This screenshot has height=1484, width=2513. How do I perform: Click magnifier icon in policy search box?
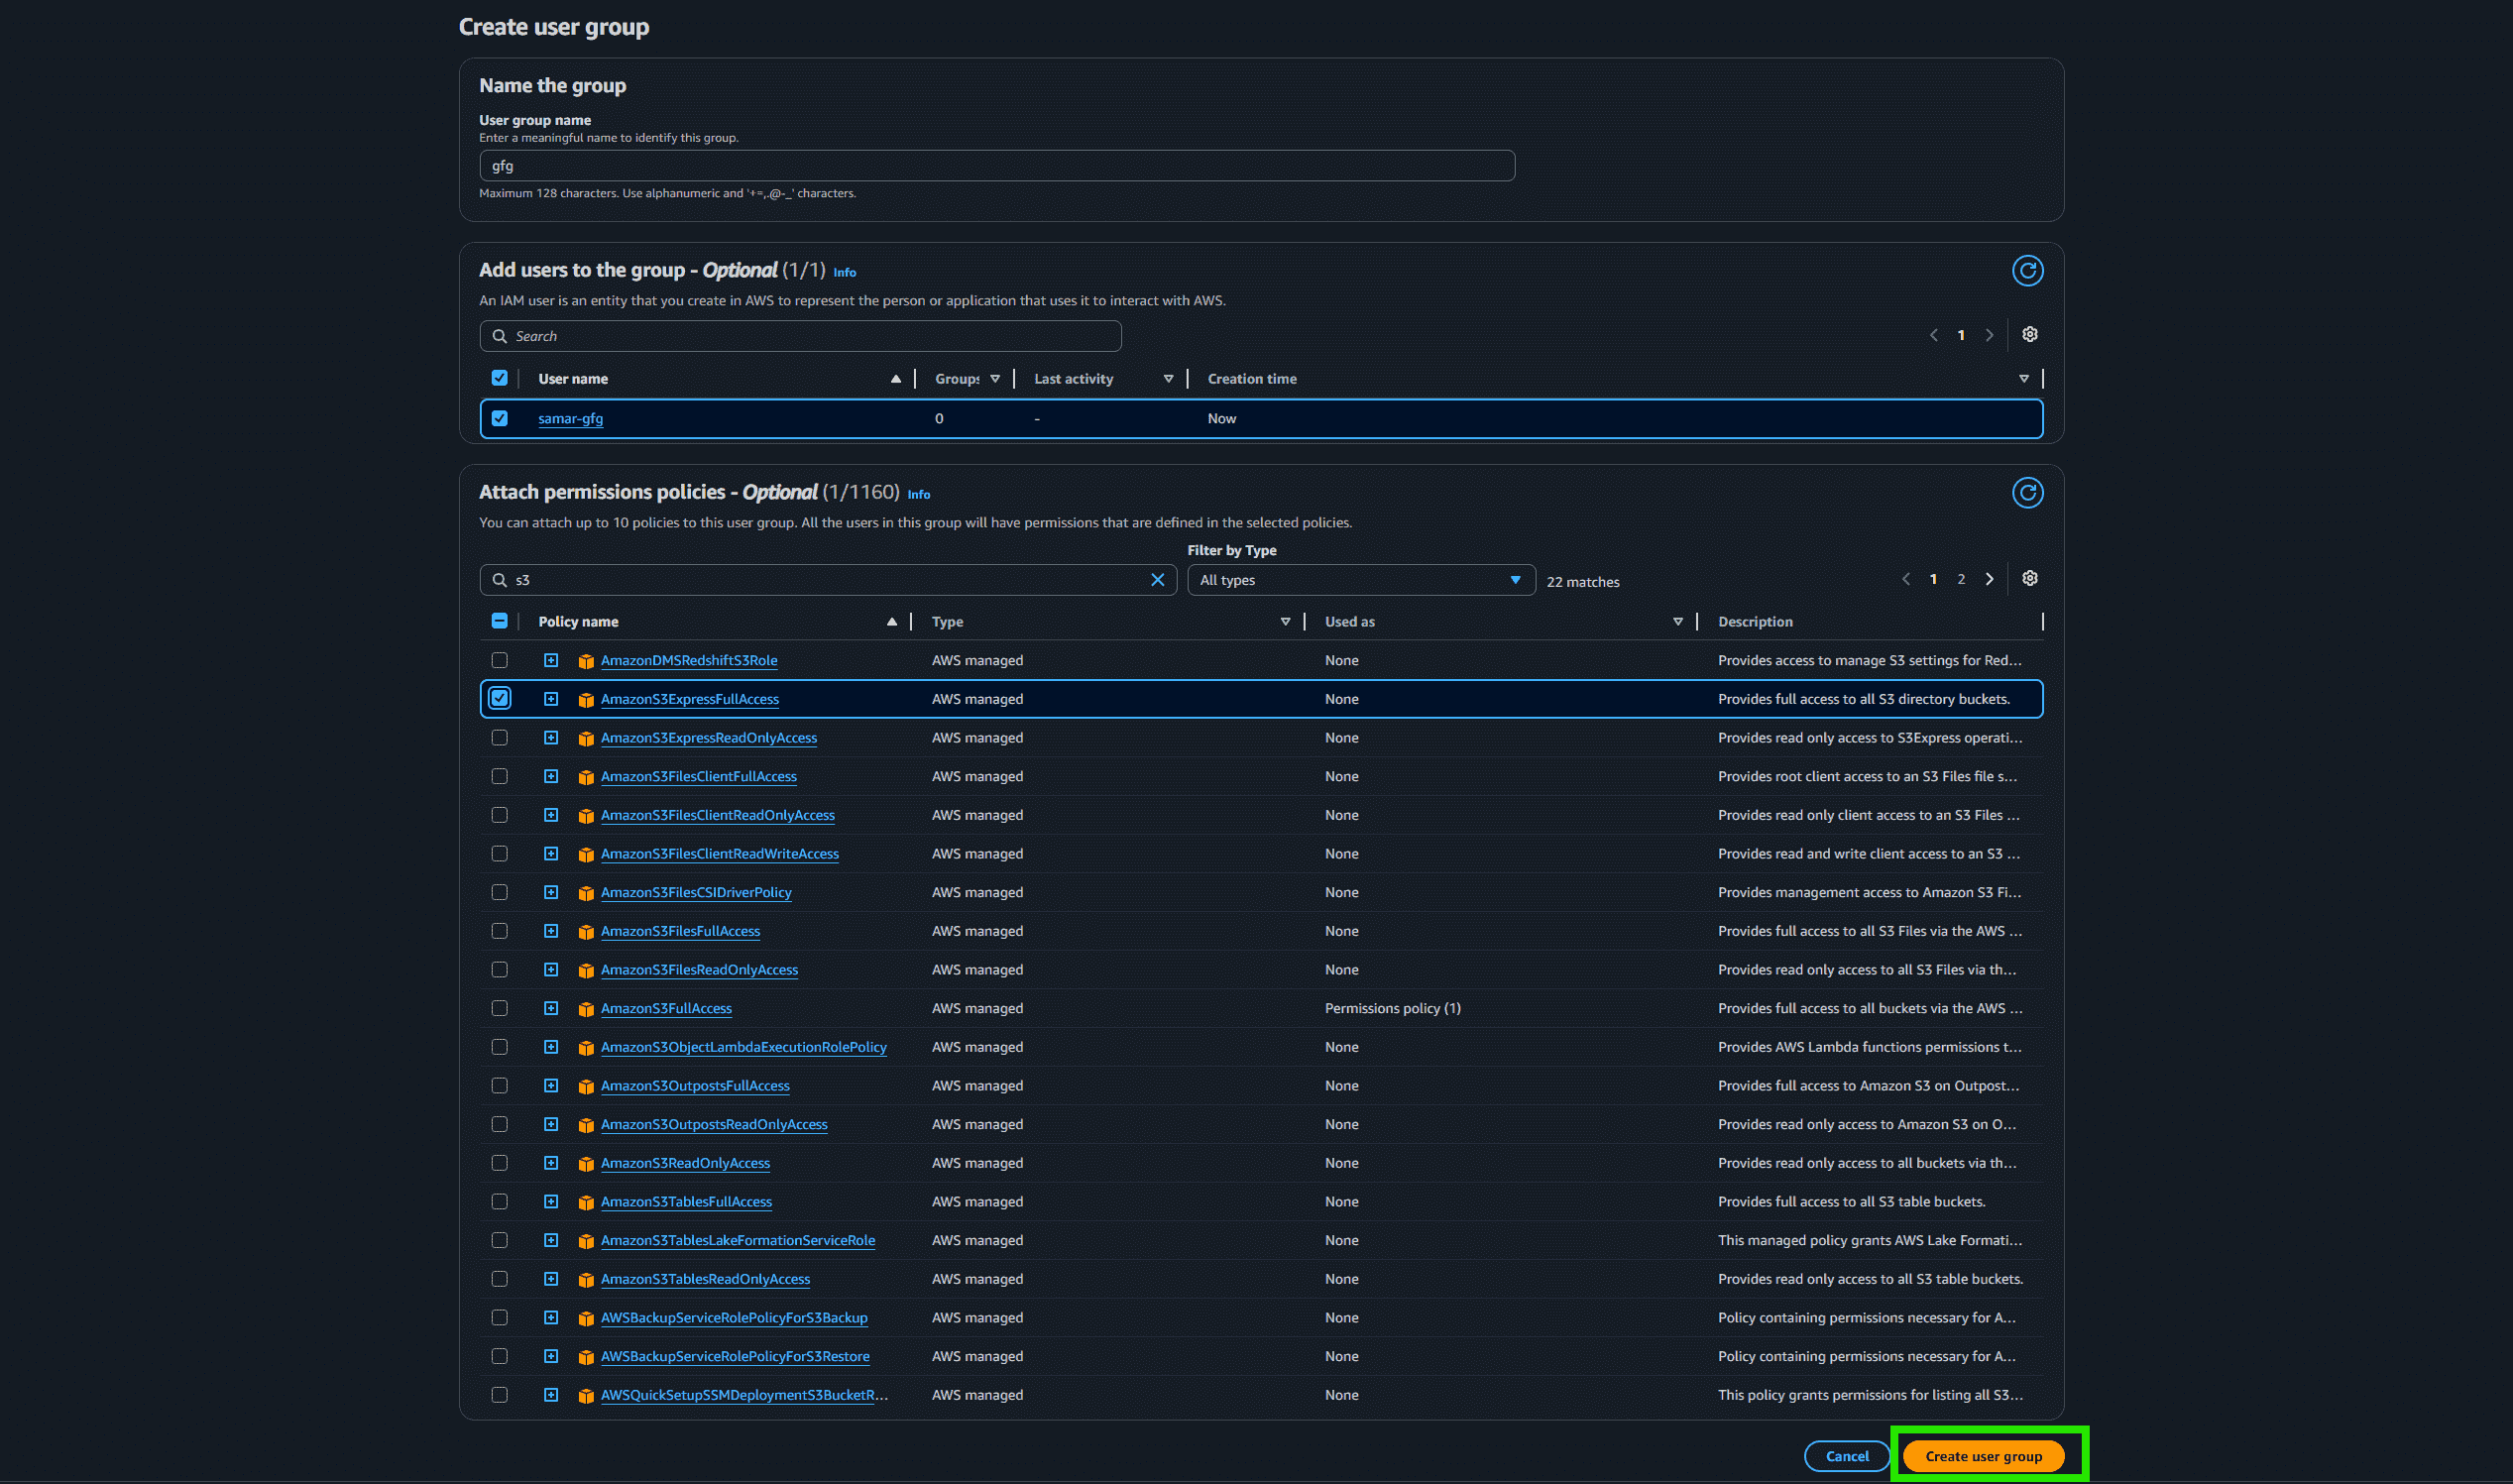coord(499,580)
